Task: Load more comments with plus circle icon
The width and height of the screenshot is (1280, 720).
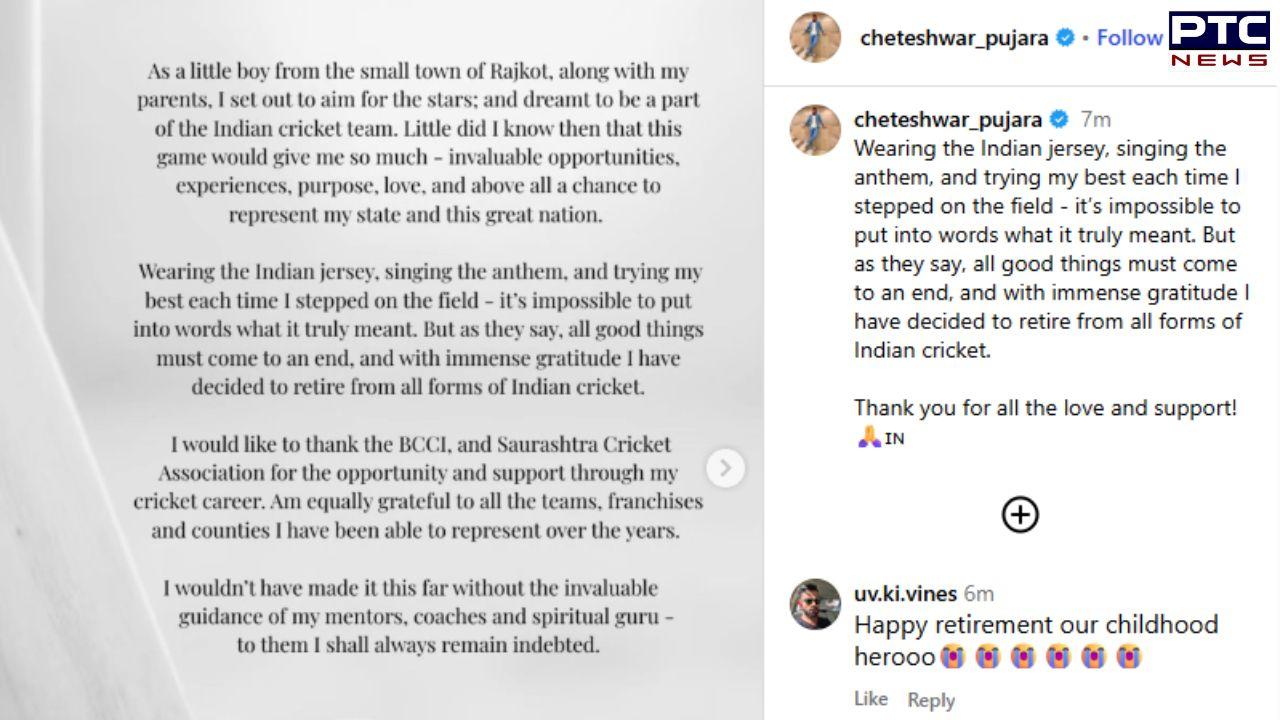Action: [1020, 515]
